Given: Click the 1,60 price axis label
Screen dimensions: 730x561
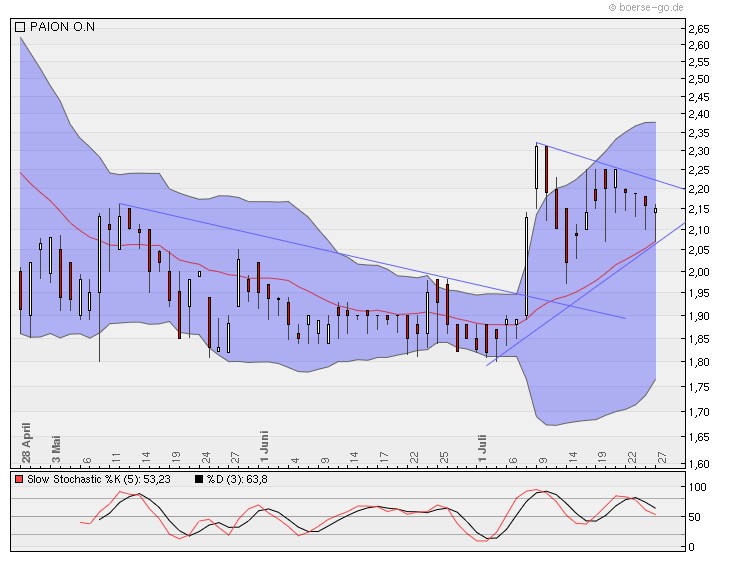Looking at the screenshot, I should (699, 464).
